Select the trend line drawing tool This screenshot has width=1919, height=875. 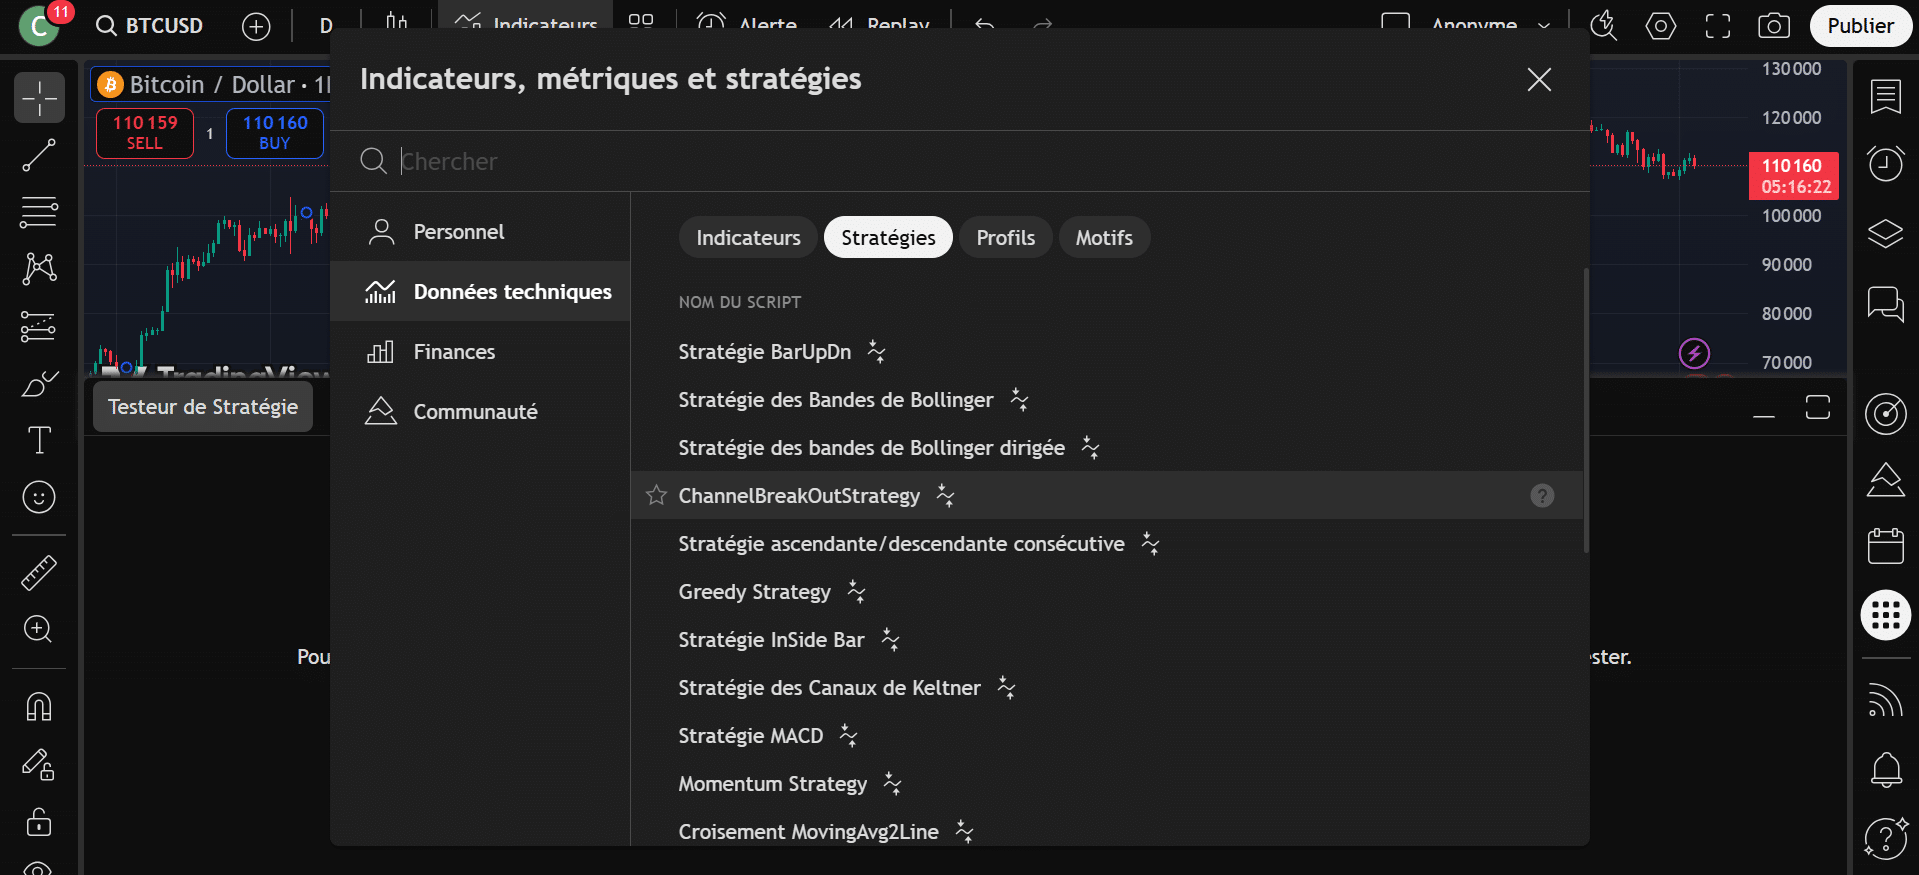(x=39, y=155)
